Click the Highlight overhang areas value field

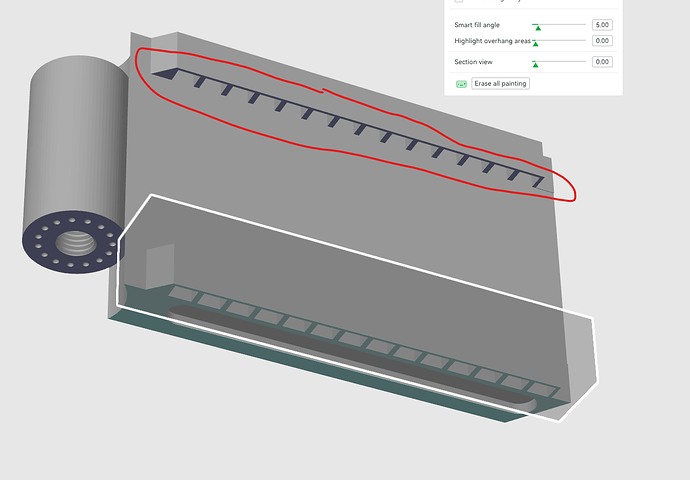(602, 41)
